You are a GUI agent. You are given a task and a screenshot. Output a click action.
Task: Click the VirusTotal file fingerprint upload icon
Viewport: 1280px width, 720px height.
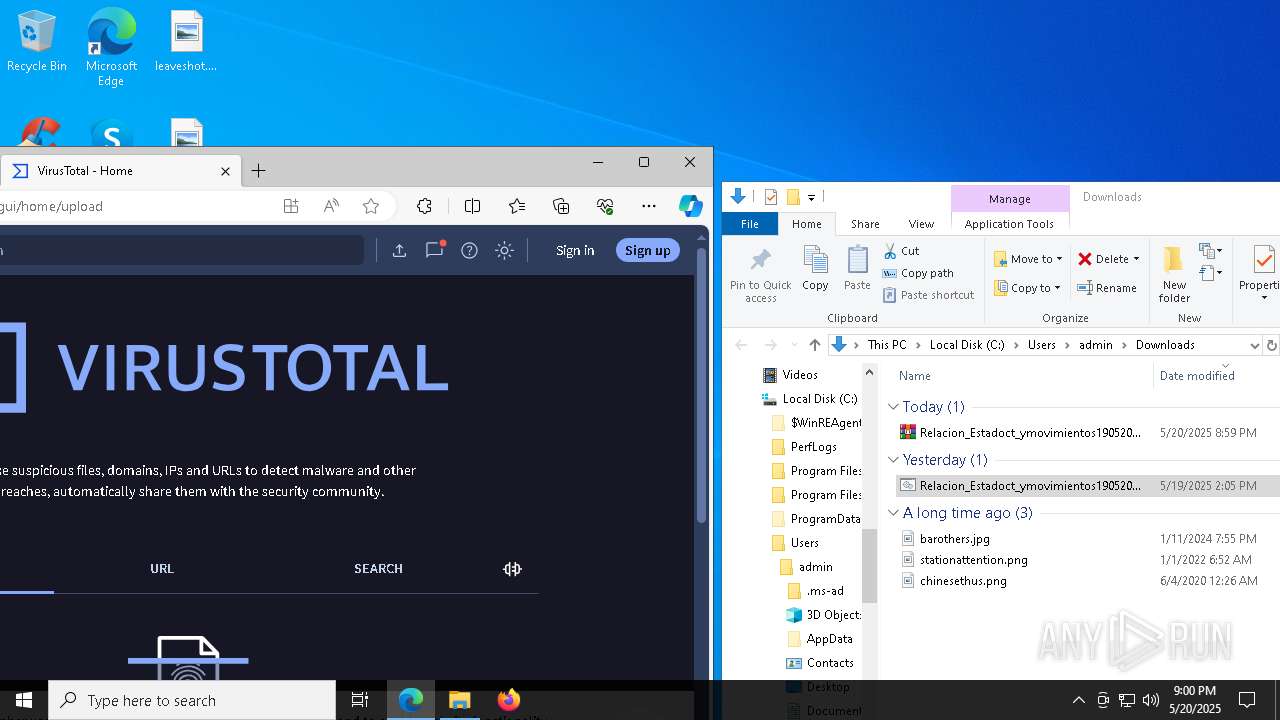(x=188, y=658)
